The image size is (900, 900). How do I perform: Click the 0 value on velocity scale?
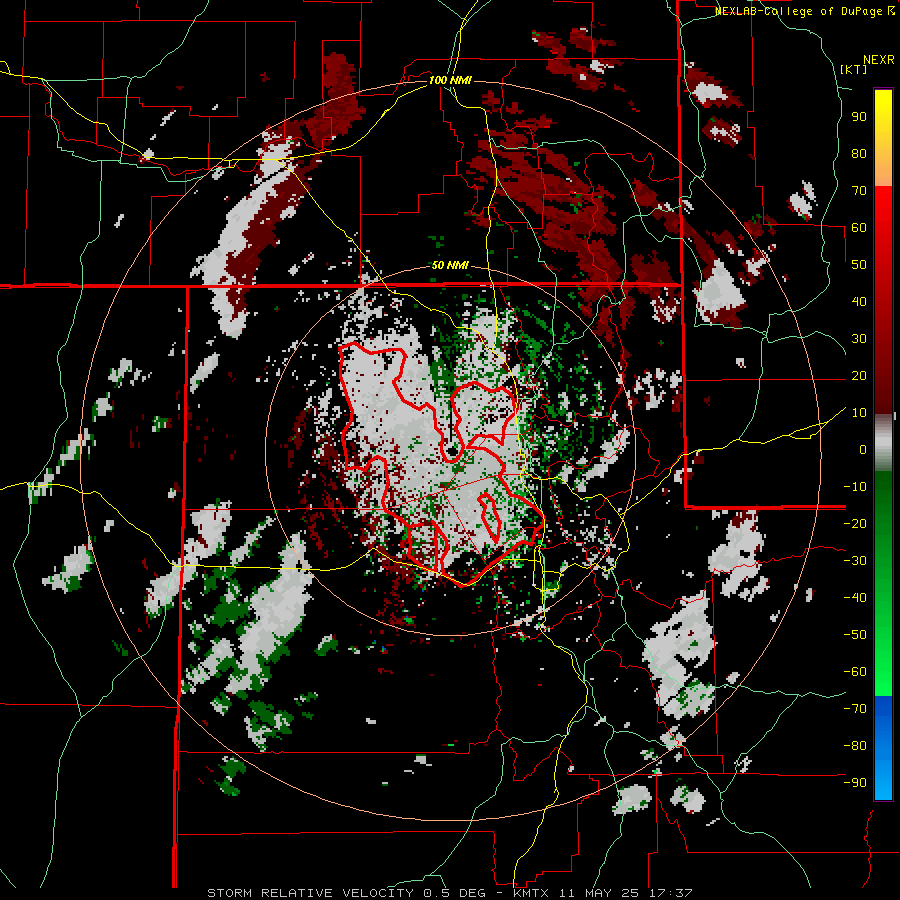(863, 449)
